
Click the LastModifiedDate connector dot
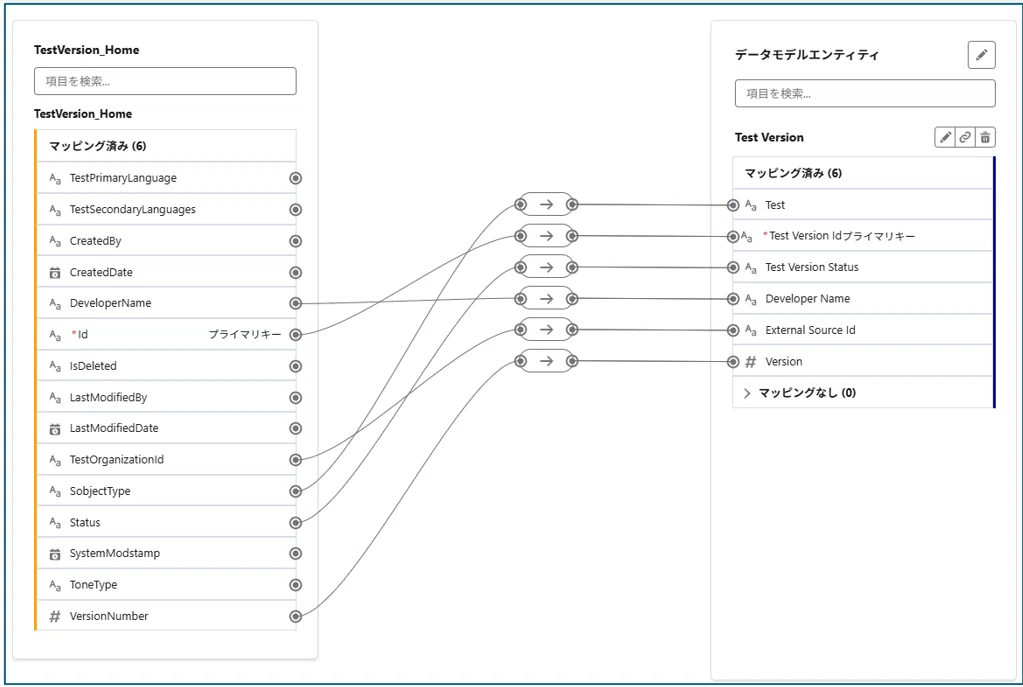click(x=296, y=429)
